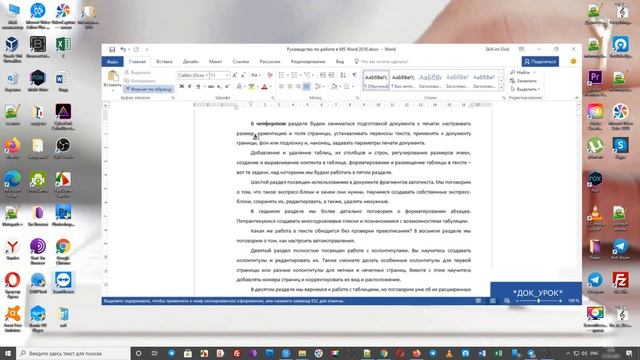The height and width of the screenshot is (360, 640).
Task: Click the Text Effects icon
Action: (240, 87)
